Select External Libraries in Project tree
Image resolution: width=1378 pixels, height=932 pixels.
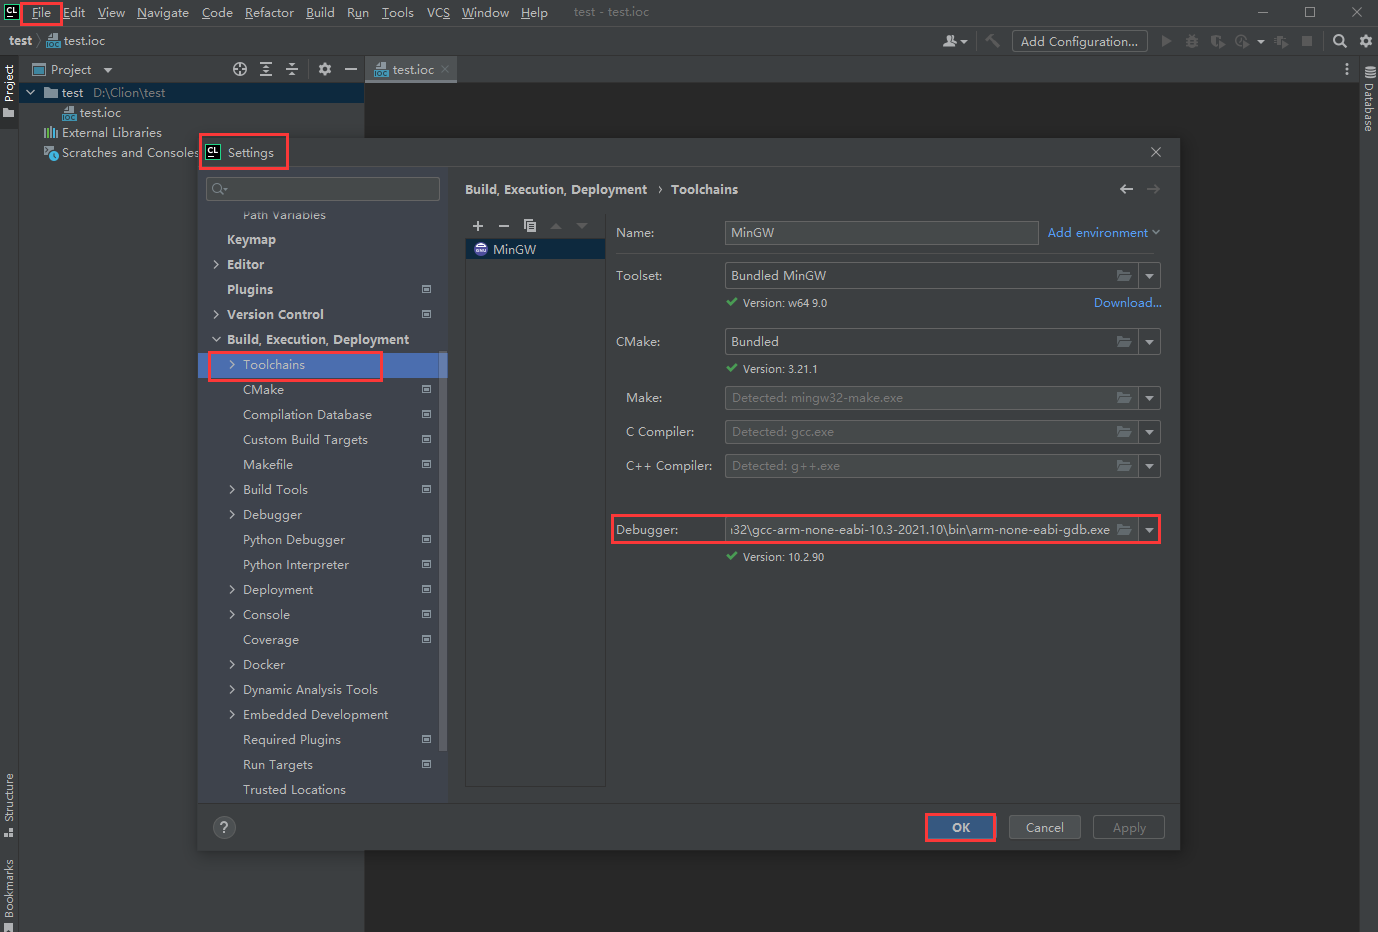point(111,132)
